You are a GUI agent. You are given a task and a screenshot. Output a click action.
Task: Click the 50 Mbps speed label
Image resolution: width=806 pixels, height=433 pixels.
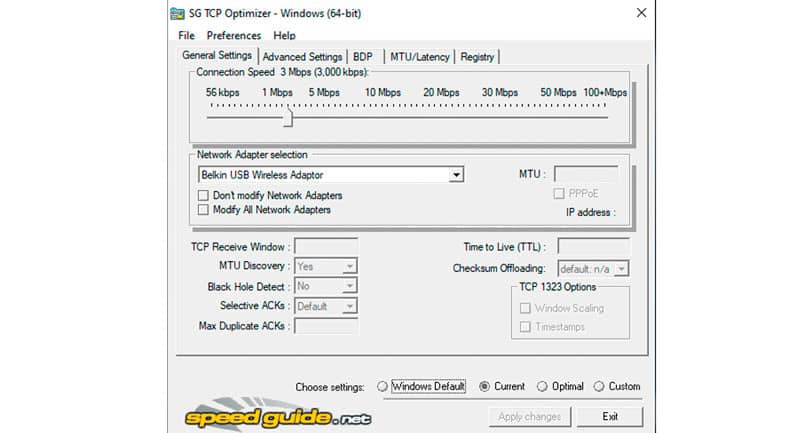click(558, 93)
